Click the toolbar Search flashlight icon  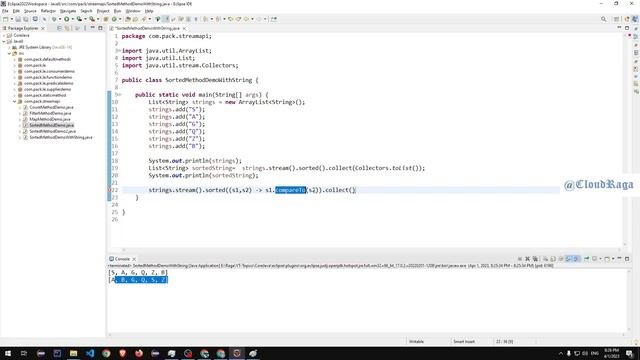(144, 19)
